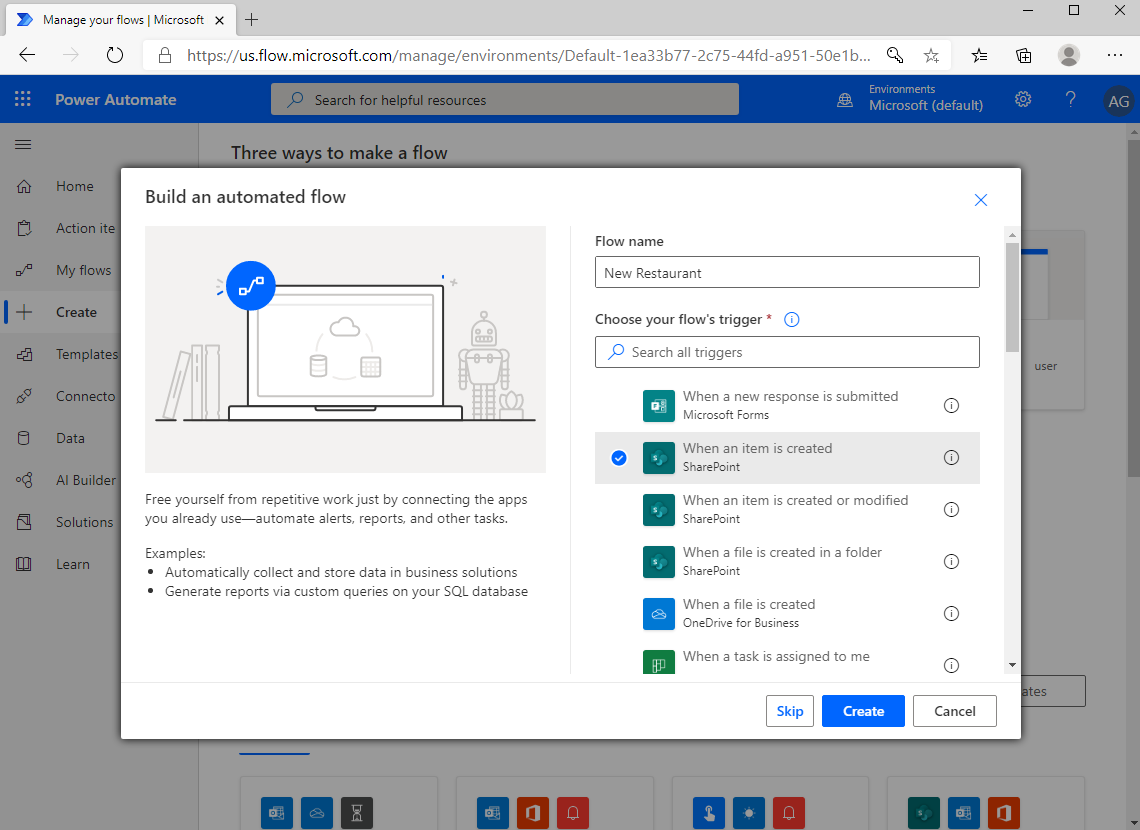Viewport: 1140px width, 830px height.
Task: Click the Solutions icon in sidebar
Action: coord(24,522)
